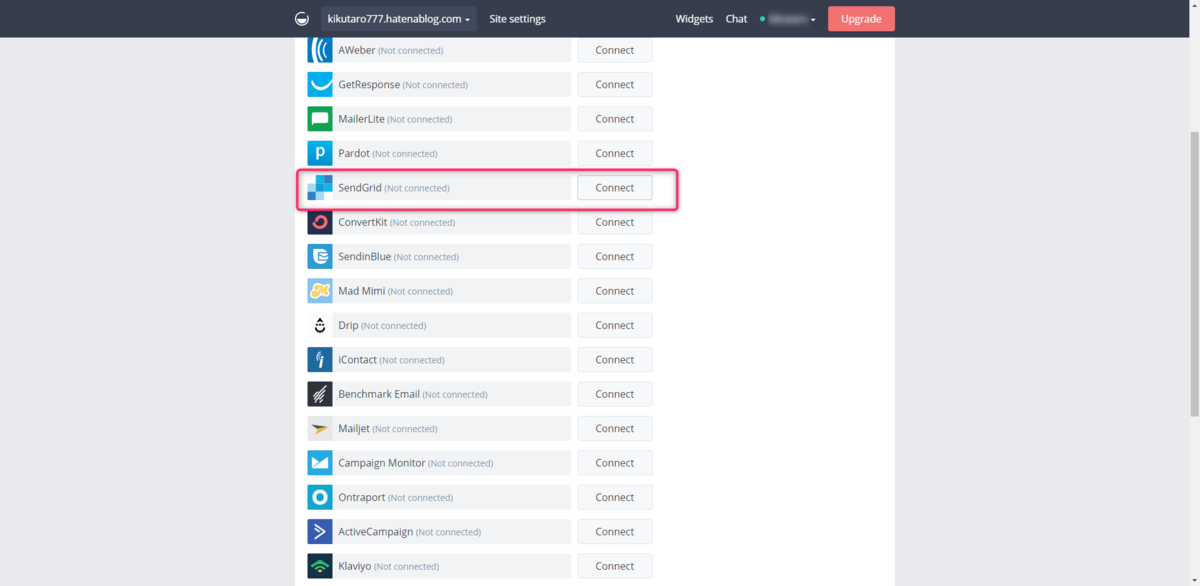1200x586 pixels.
Task: Open the user account dropdown
Action: (x=788, y=19)
